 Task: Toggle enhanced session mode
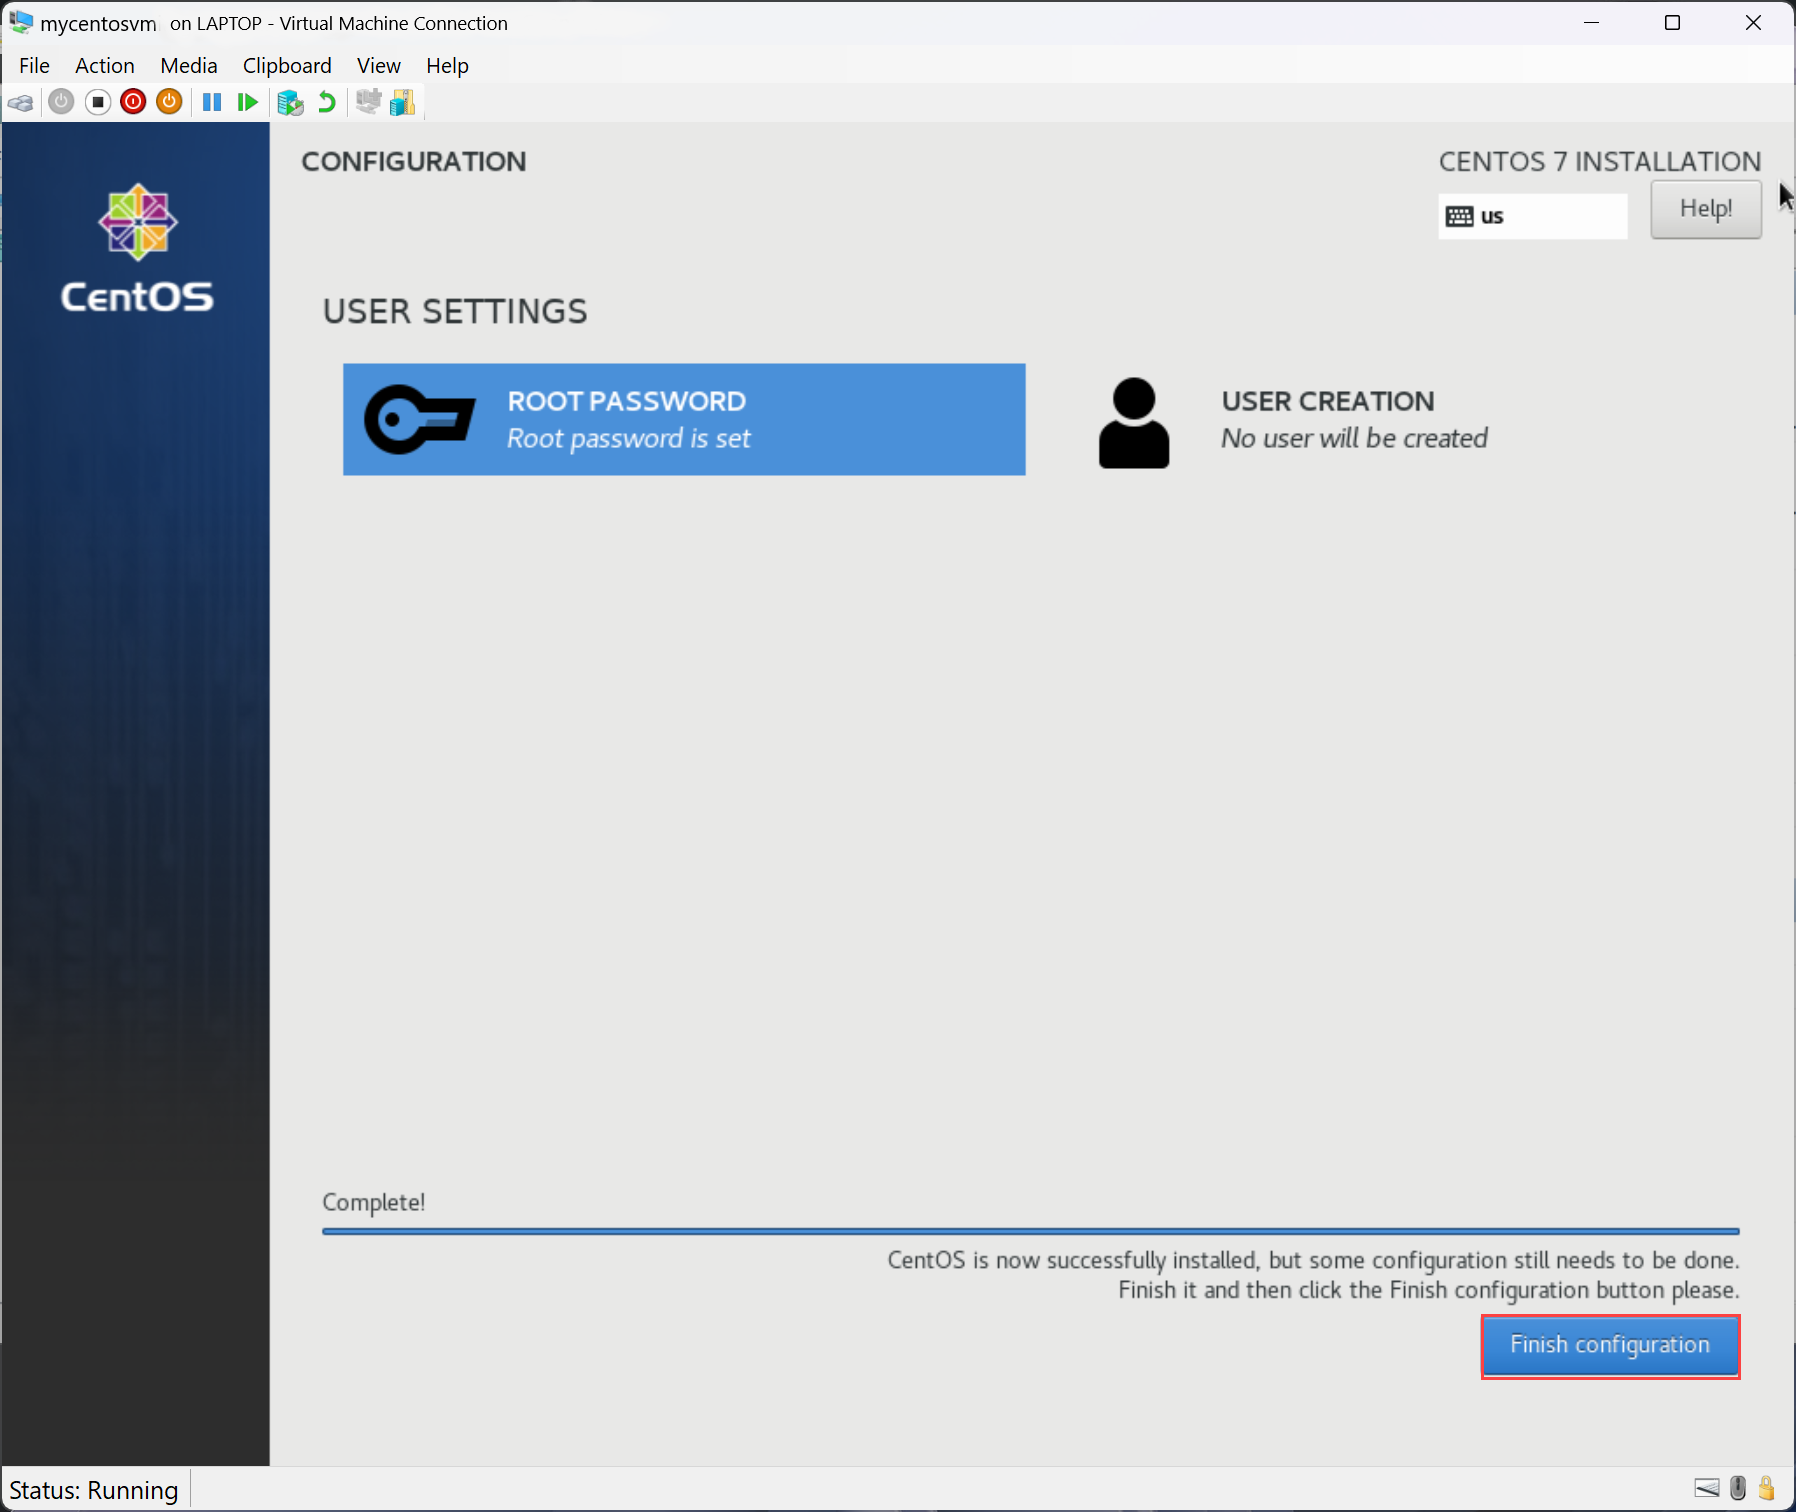point(369,101)
